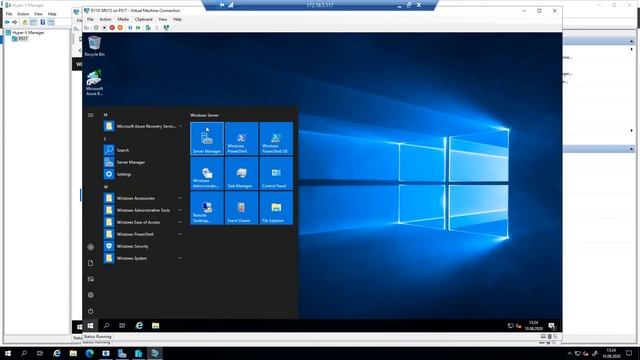Viewport: 640px width, 360px height.
Task: Open the File Explorer tile
Action: pyautogui.click(x=276, y=208)
